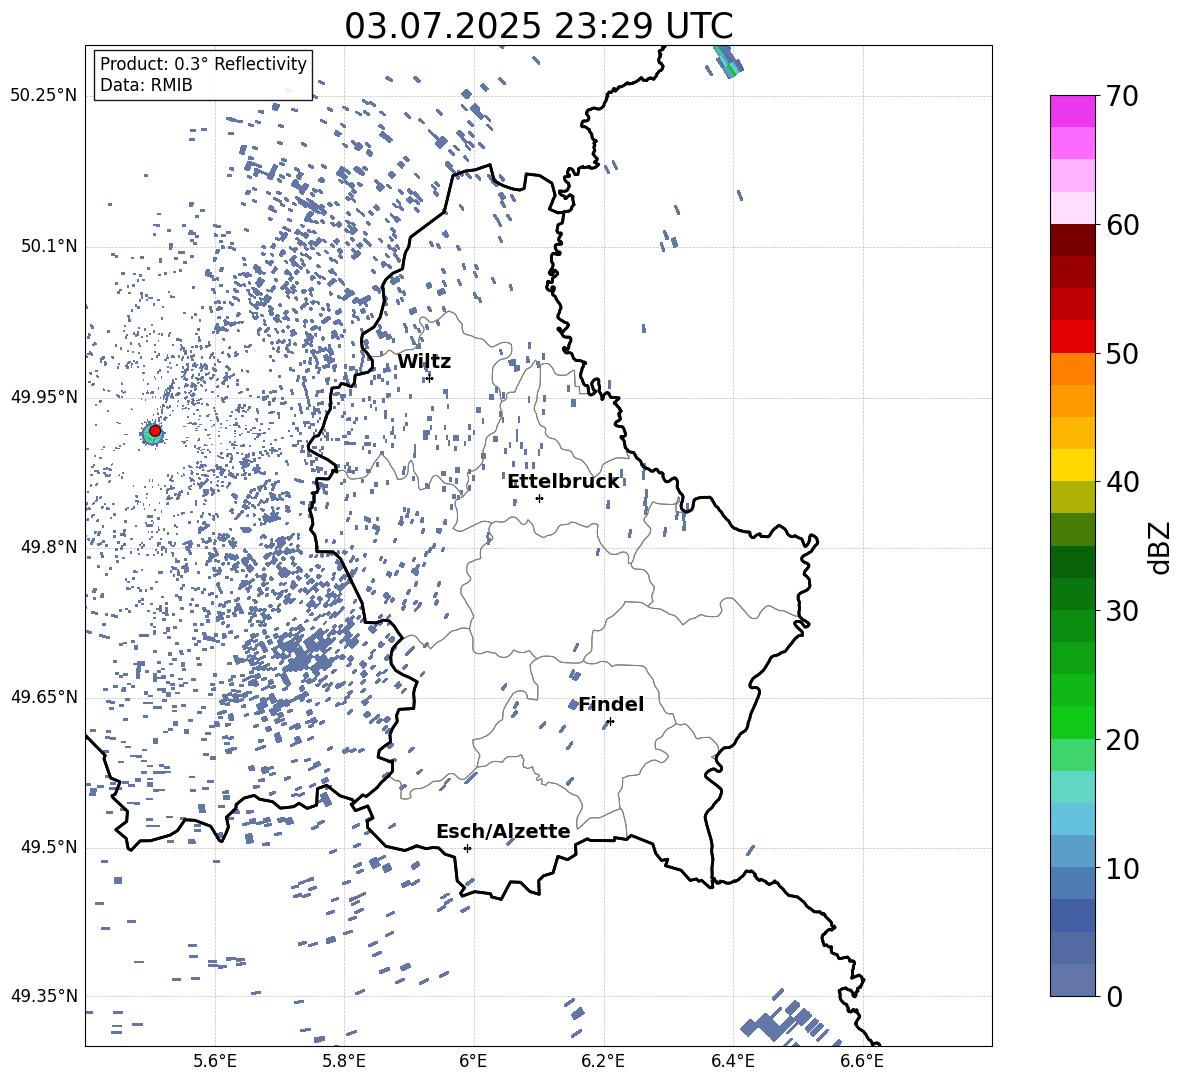Click the 49.8°N latitude label
Viewport: 1184px width, 1081px height.
tap(48, 547)
